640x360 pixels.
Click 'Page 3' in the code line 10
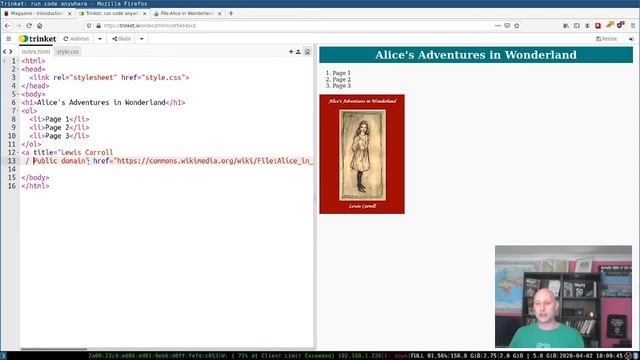coord(57,136)
